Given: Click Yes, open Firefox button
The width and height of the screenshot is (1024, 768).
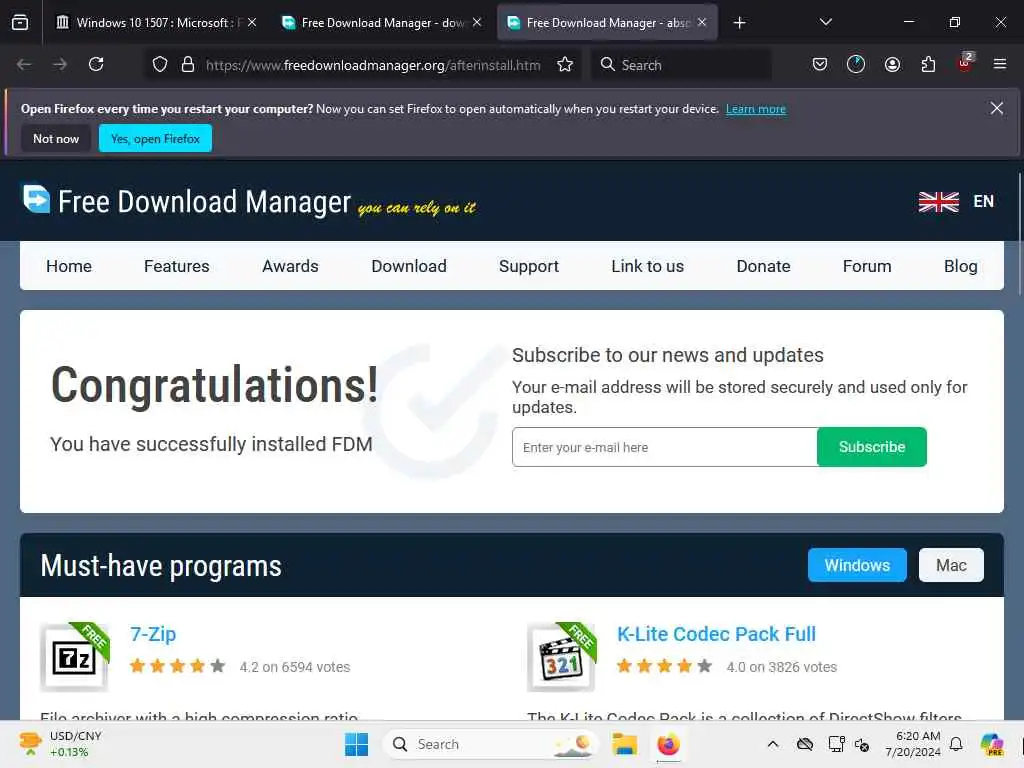Looking at the screenshot, I should (155, 138).
